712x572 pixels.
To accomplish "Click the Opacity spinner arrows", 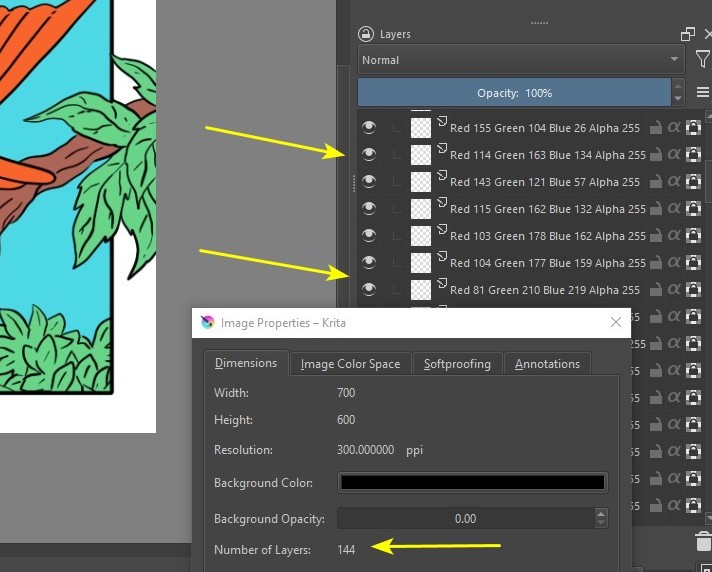I will coord(679,93).
